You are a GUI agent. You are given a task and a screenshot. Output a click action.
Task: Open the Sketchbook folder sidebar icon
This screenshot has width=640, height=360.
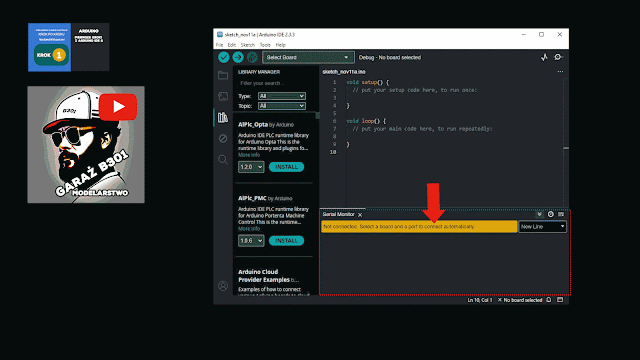[223, 76]
